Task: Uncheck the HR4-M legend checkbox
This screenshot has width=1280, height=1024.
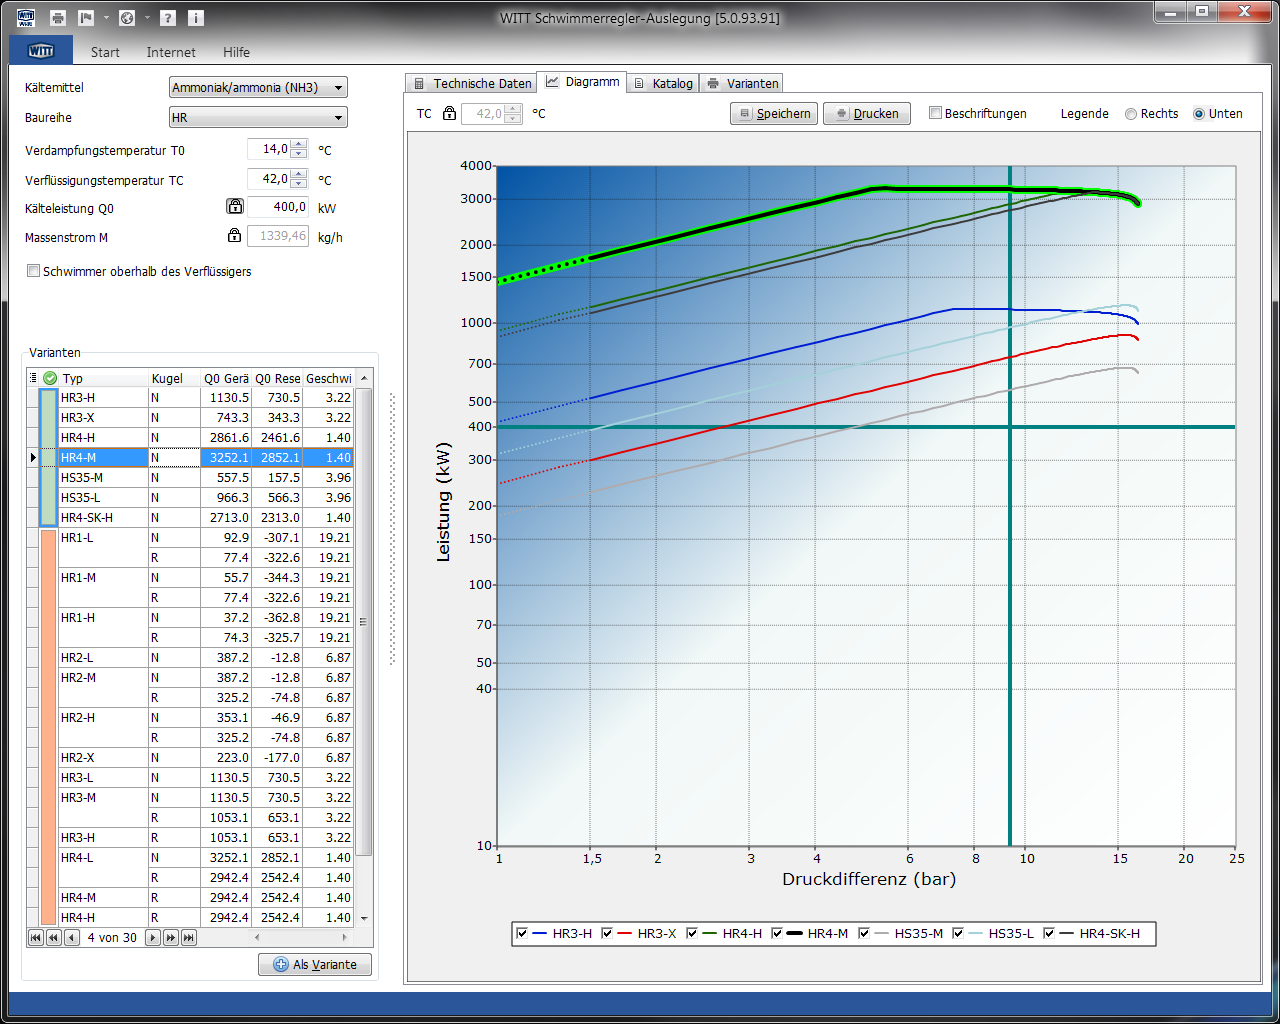Action: [x=777, y=933]
